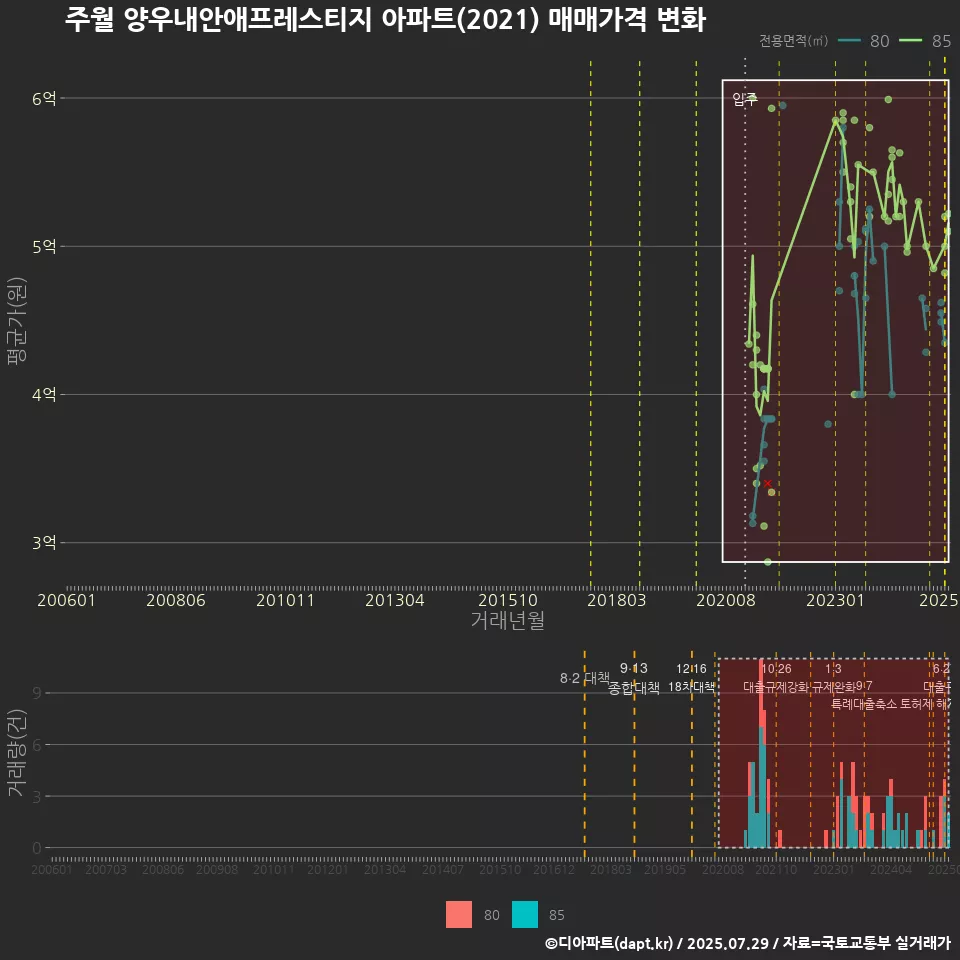Click the 18차대책 policy label
This screenshot has height=960, width=960.
pyautogui.click(x=691, y=686)
